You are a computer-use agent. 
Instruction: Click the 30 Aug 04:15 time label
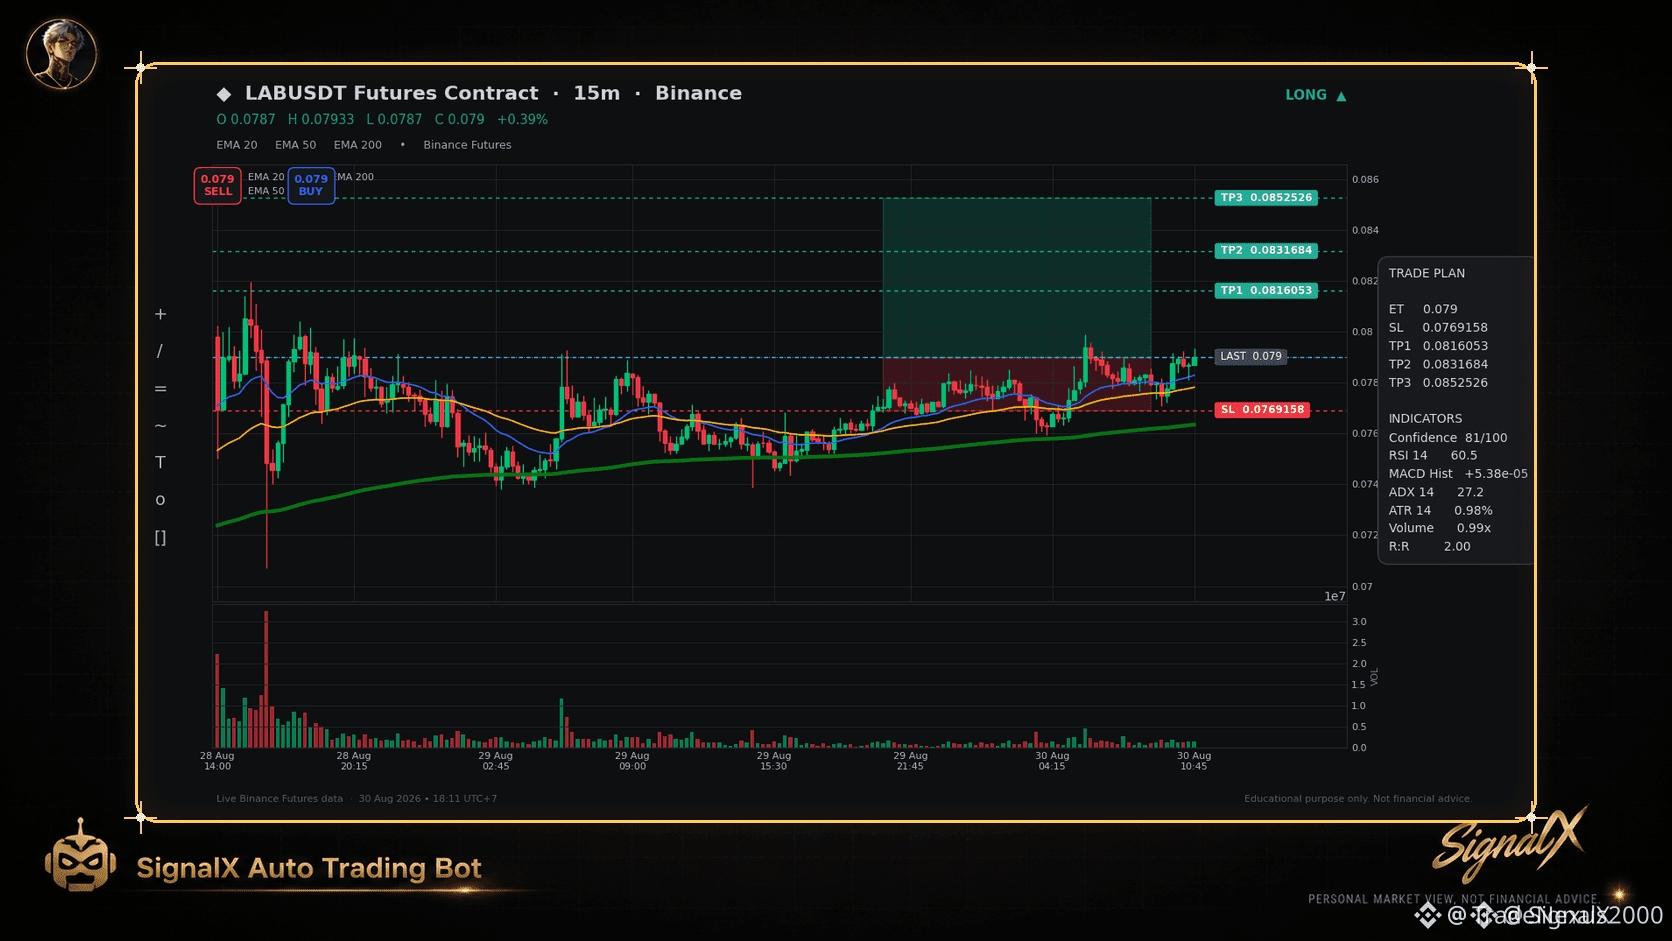(1052, 761)
